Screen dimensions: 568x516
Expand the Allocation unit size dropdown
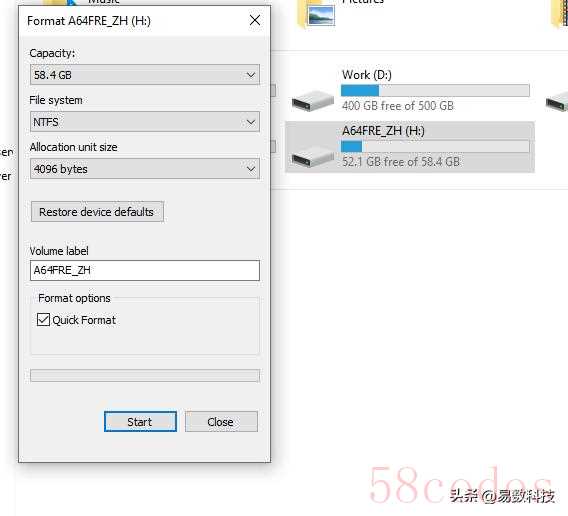[x=145, y=169]
